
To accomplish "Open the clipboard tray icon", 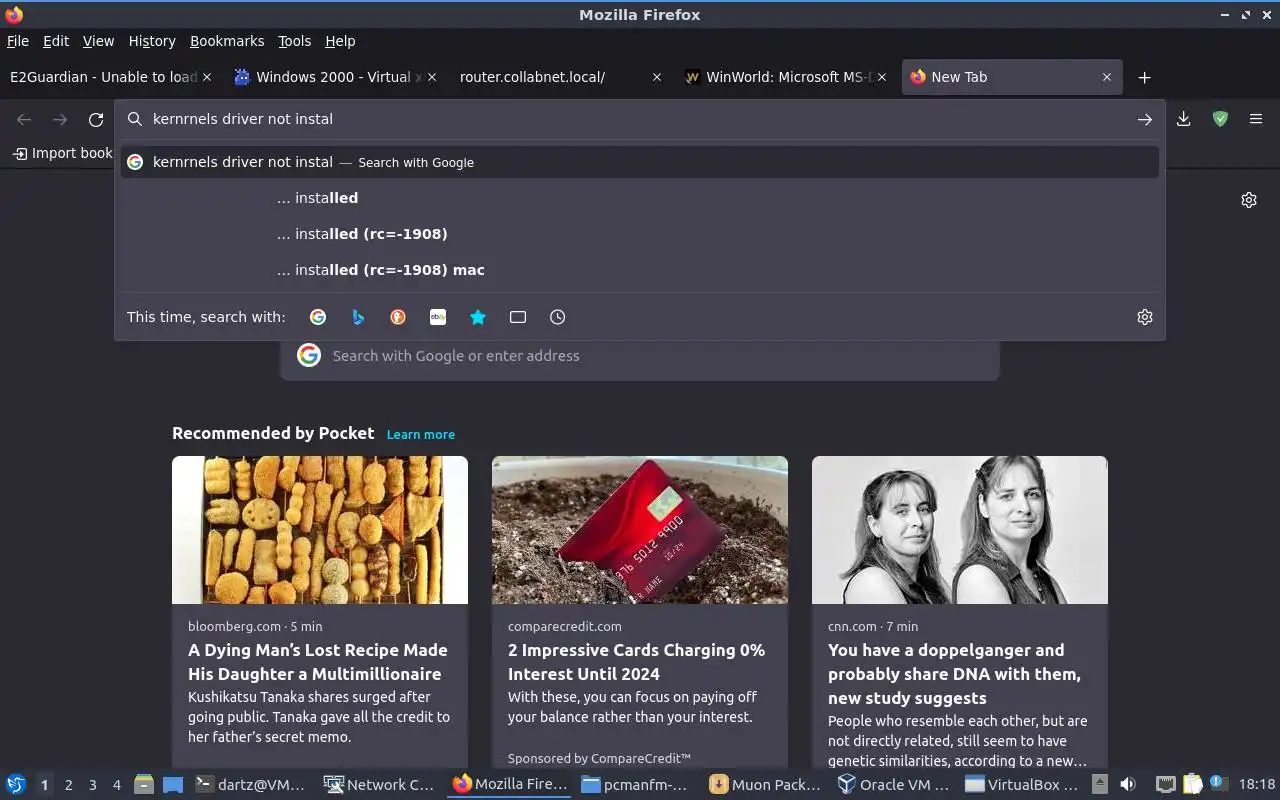I will tap(1192, 785).
